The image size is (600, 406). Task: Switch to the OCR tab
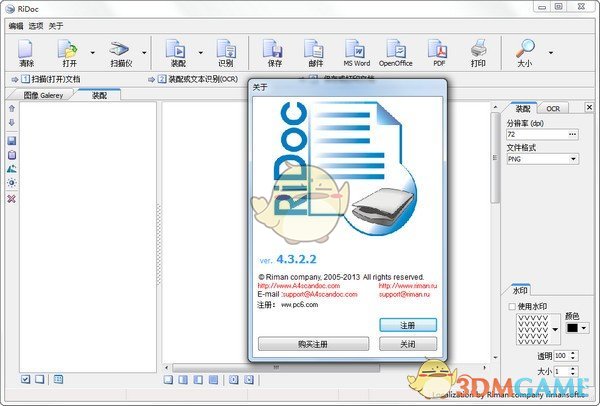(x=553, y=109)
